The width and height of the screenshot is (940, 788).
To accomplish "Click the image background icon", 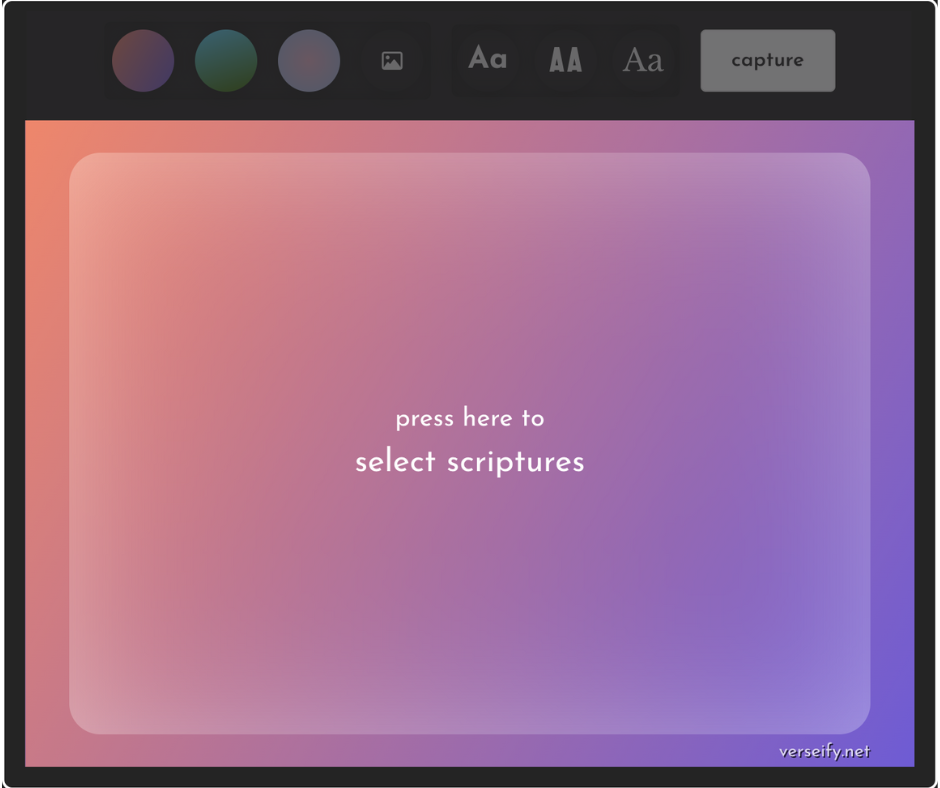I will coord(392,61).
